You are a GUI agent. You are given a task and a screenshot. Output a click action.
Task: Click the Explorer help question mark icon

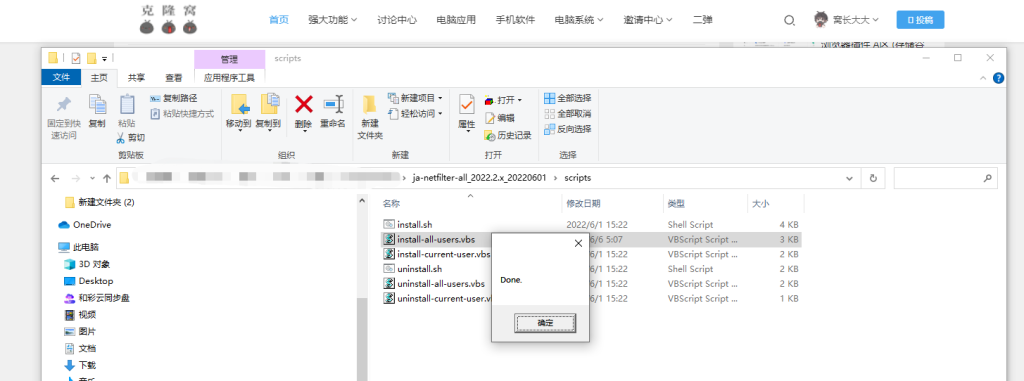999,78
